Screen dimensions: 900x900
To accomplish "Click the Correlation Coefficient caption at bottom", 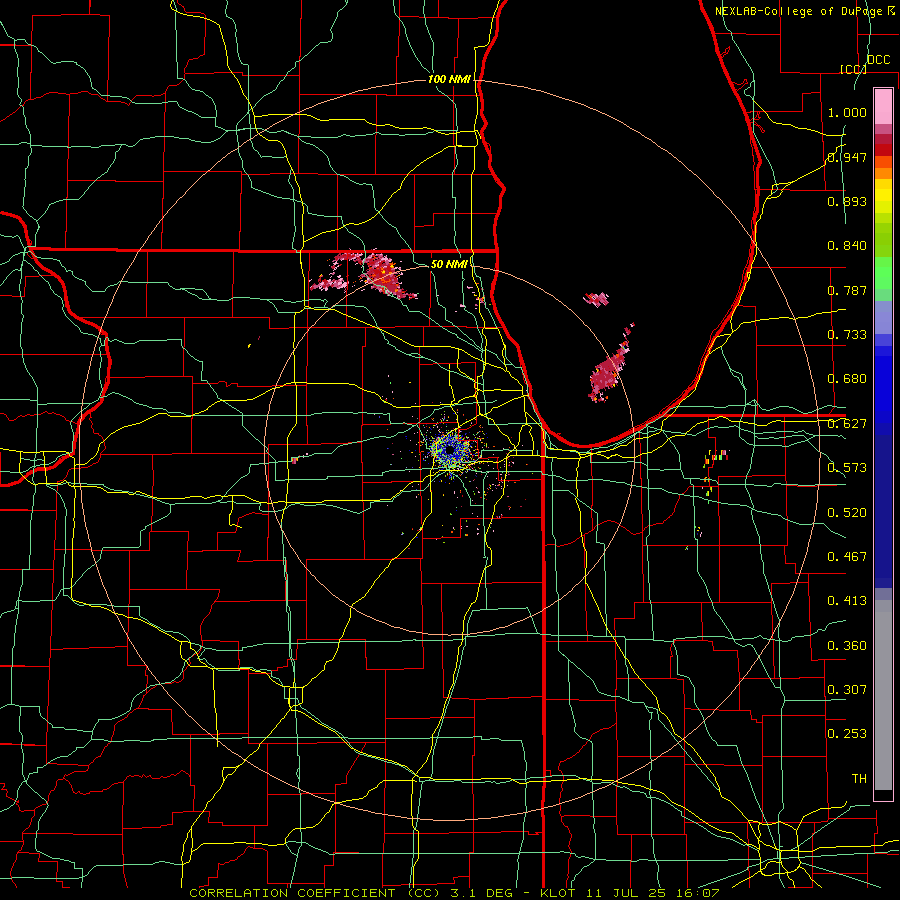I will click(454, 893).
